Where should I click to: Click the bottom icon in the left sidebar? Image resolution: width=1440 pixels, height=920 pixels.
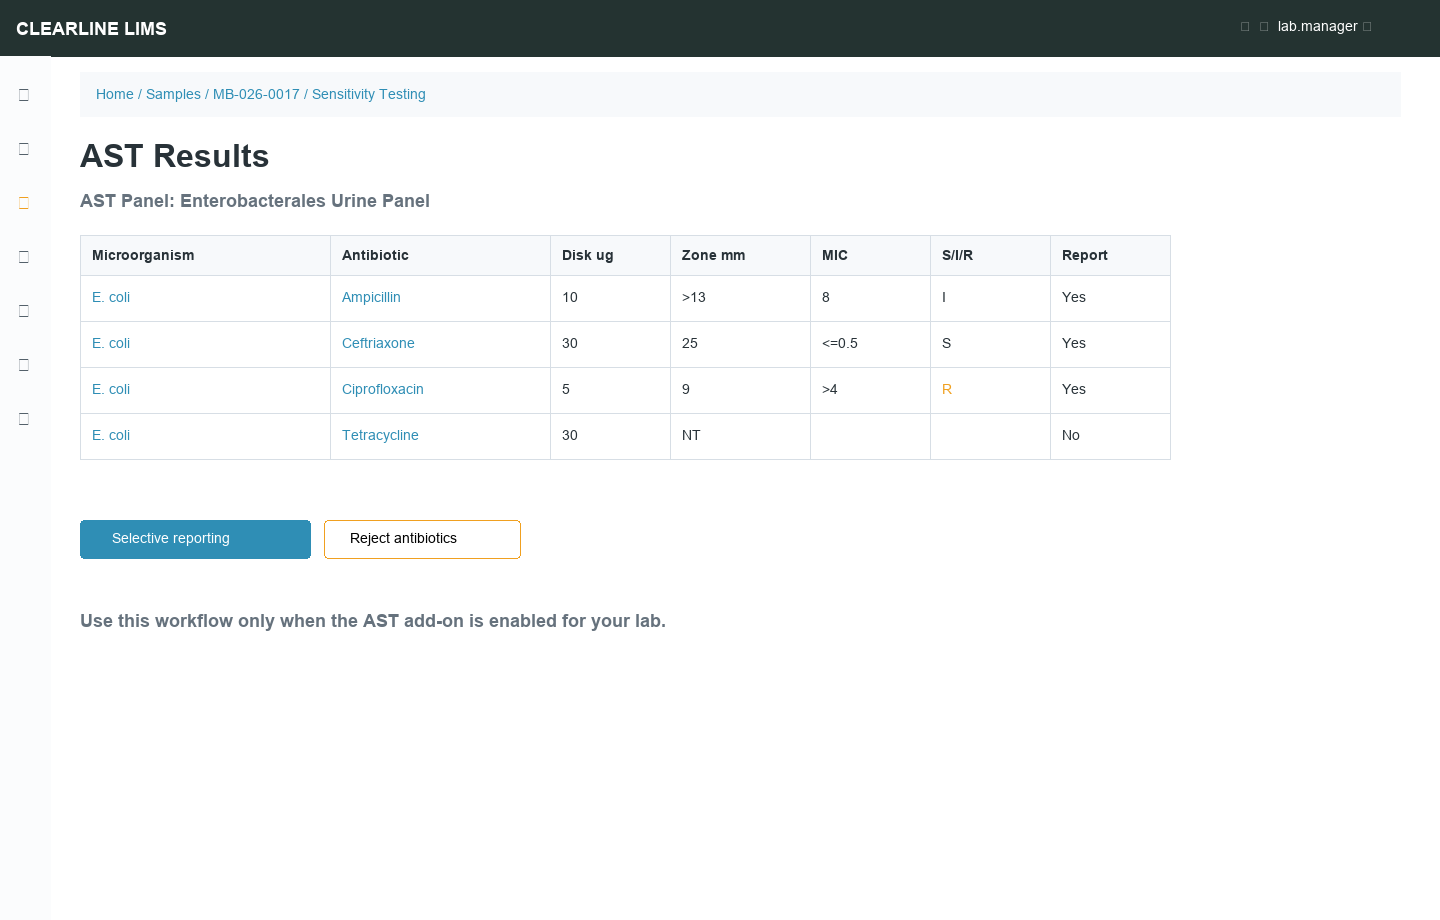pos(24,419)
